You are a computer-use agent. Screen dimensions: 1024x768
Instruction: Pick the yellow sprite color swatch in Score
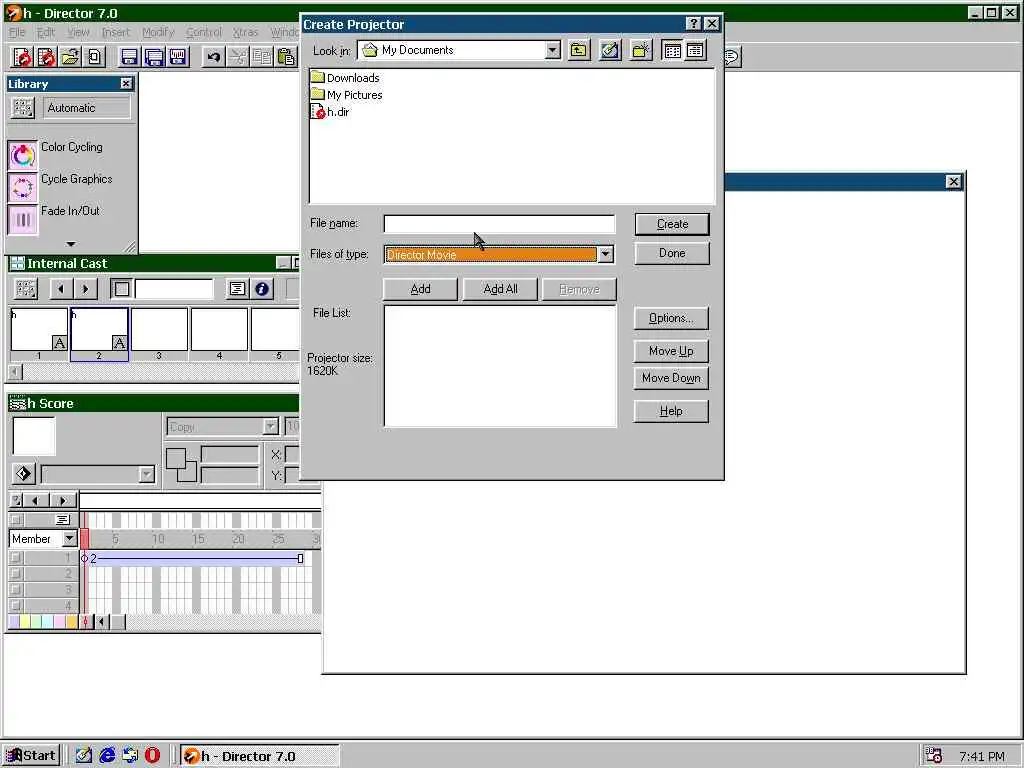[x=25, y=622]
